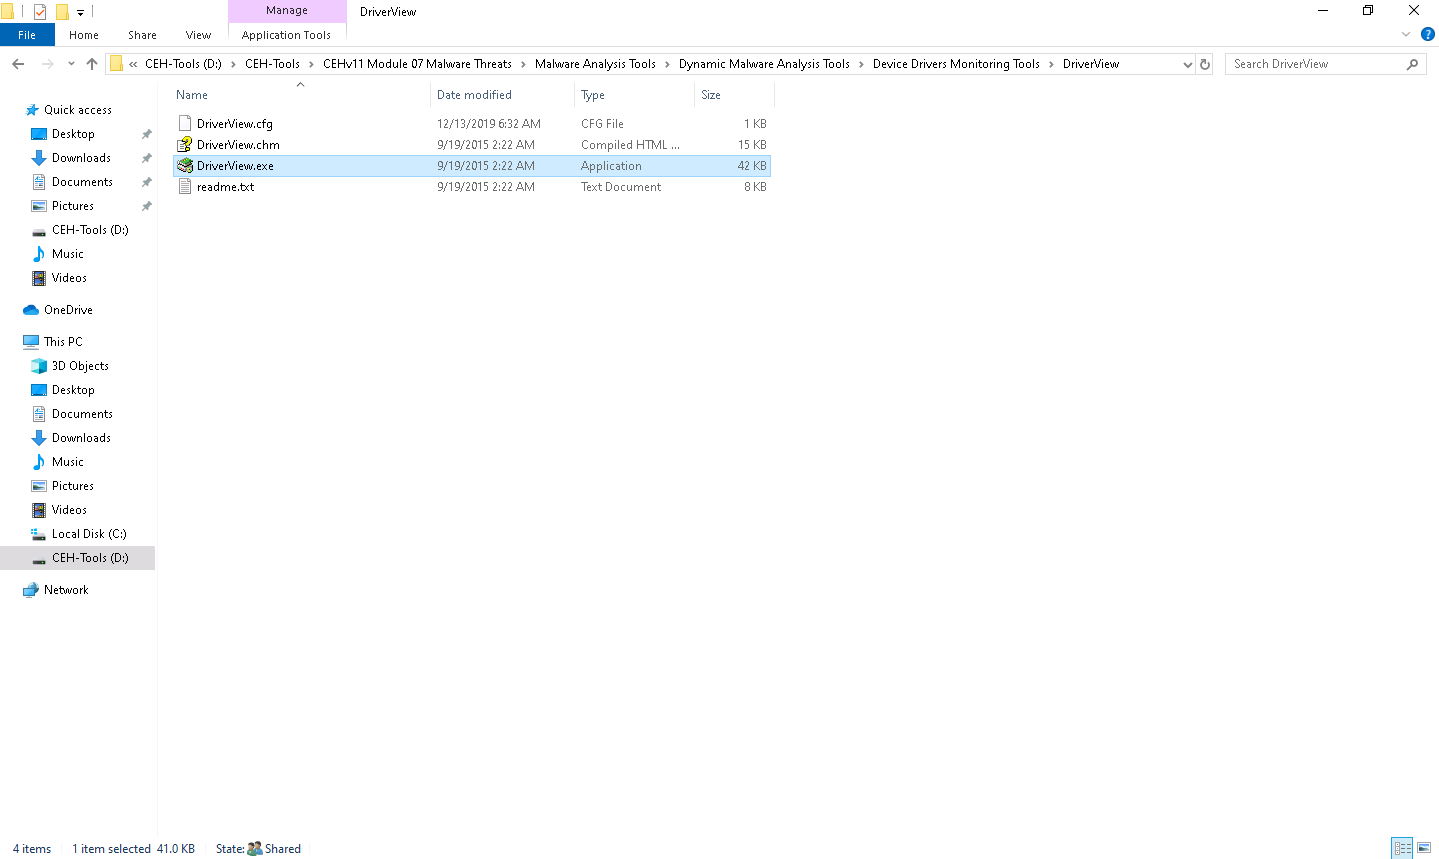Open Music under Quick access
The width and height of the screenshot is (1439, 859).
pyautogui.click(x=68, y=254)
